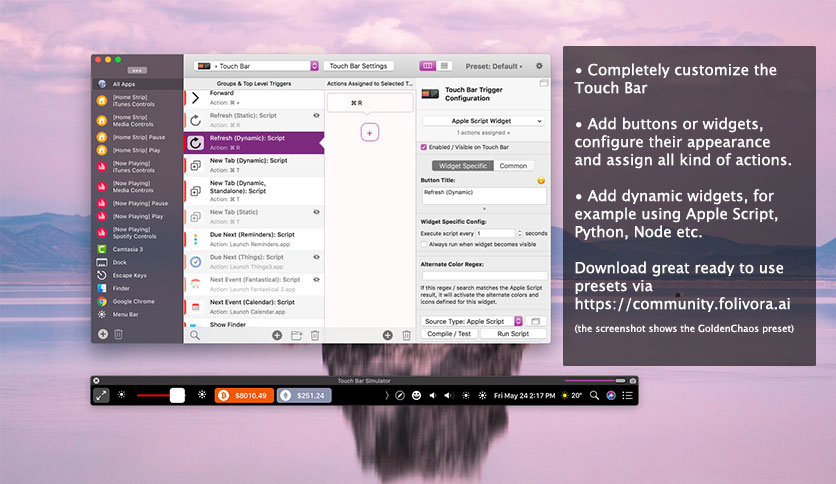Switch to Widget Specific tab

pos(463,166)
